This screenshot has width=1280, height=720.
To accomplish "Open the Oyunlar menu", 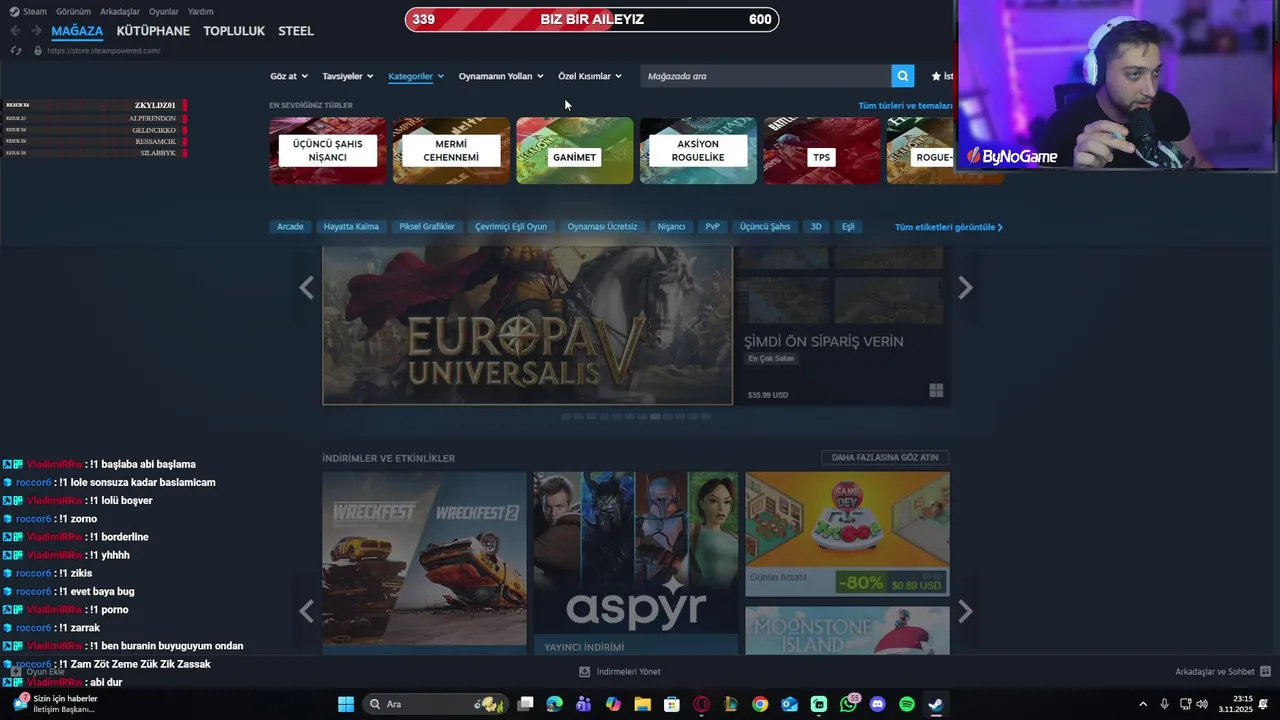I will pyautogui.click(x=164, y=12).
